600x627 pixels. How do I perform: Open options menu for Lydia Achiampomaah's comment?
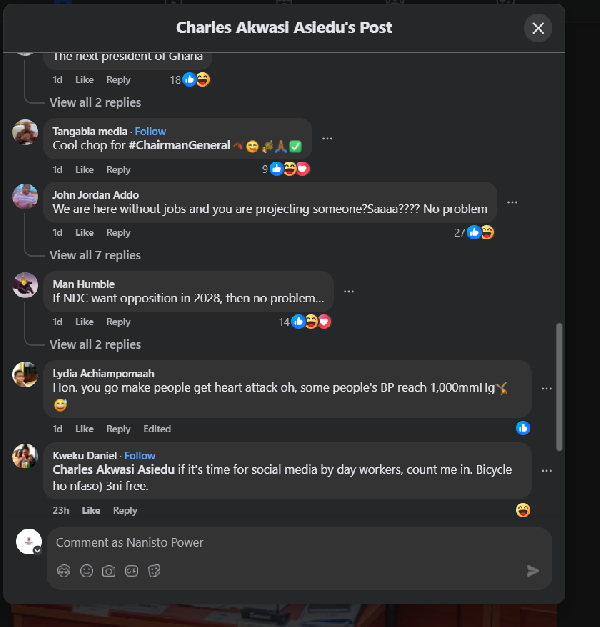(546, 388)
